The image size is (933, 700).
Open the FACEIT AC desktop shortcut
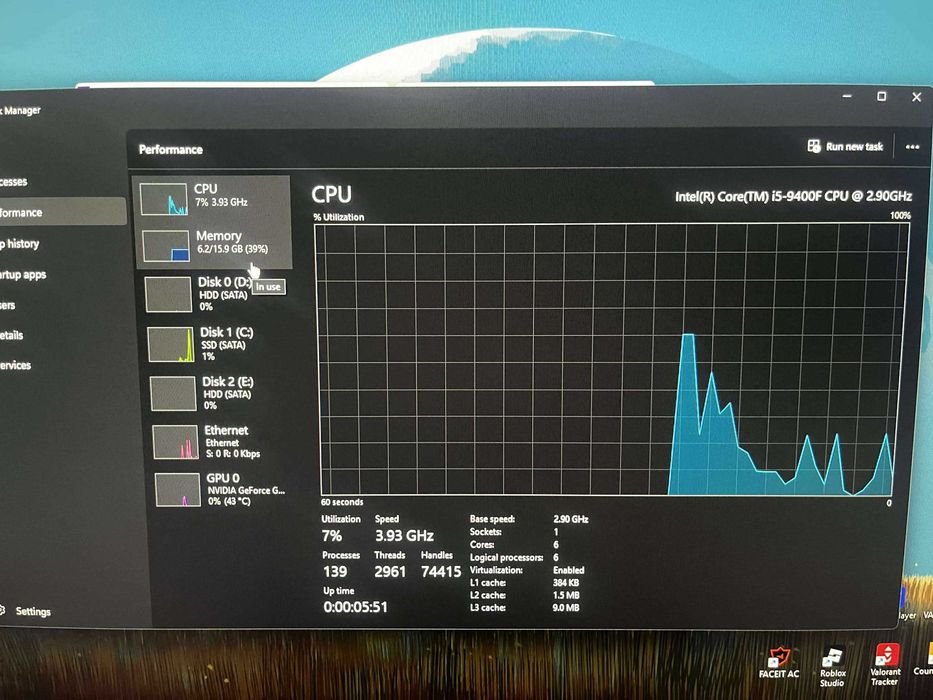tap(778, 662)
